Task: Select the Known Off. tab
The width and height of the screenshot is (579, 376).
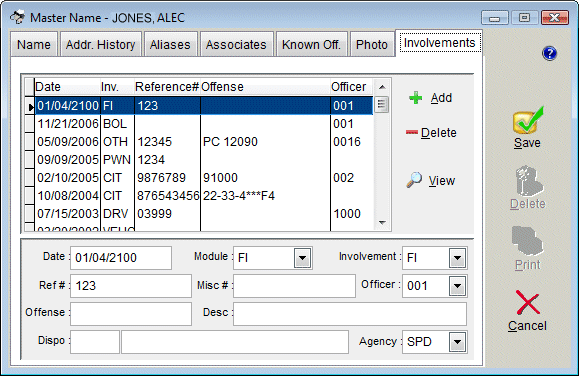Action: tap(311, 44)
